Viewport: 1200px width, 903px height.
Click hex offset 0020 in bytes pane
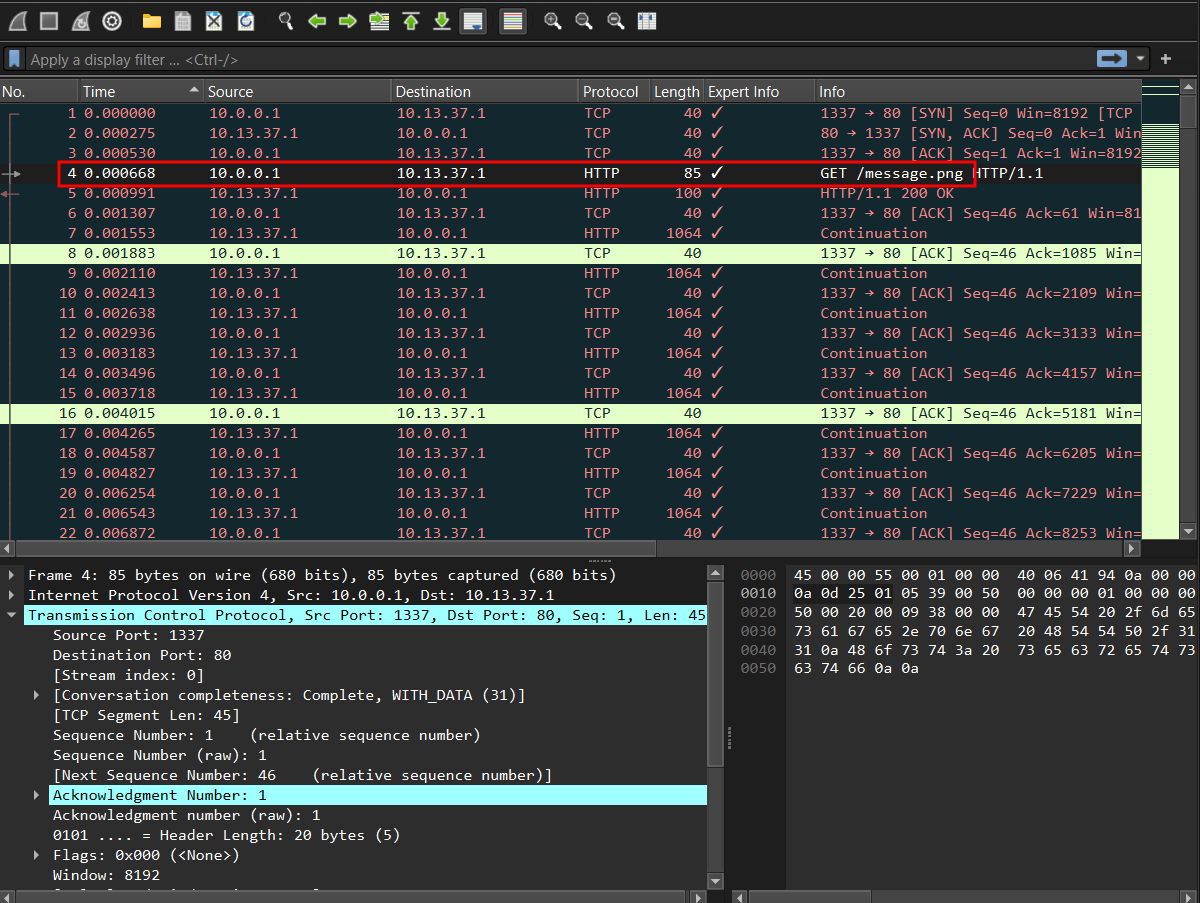click(x=758, y=612)
